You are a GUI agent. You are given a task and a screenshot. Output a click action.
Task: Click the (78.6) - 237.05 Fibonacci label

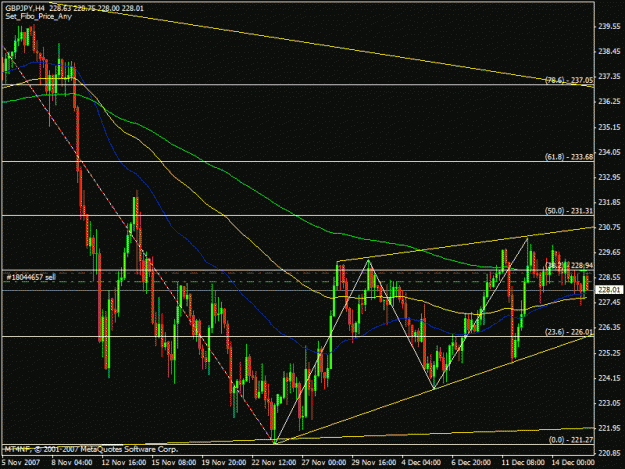tap(569, 80)
